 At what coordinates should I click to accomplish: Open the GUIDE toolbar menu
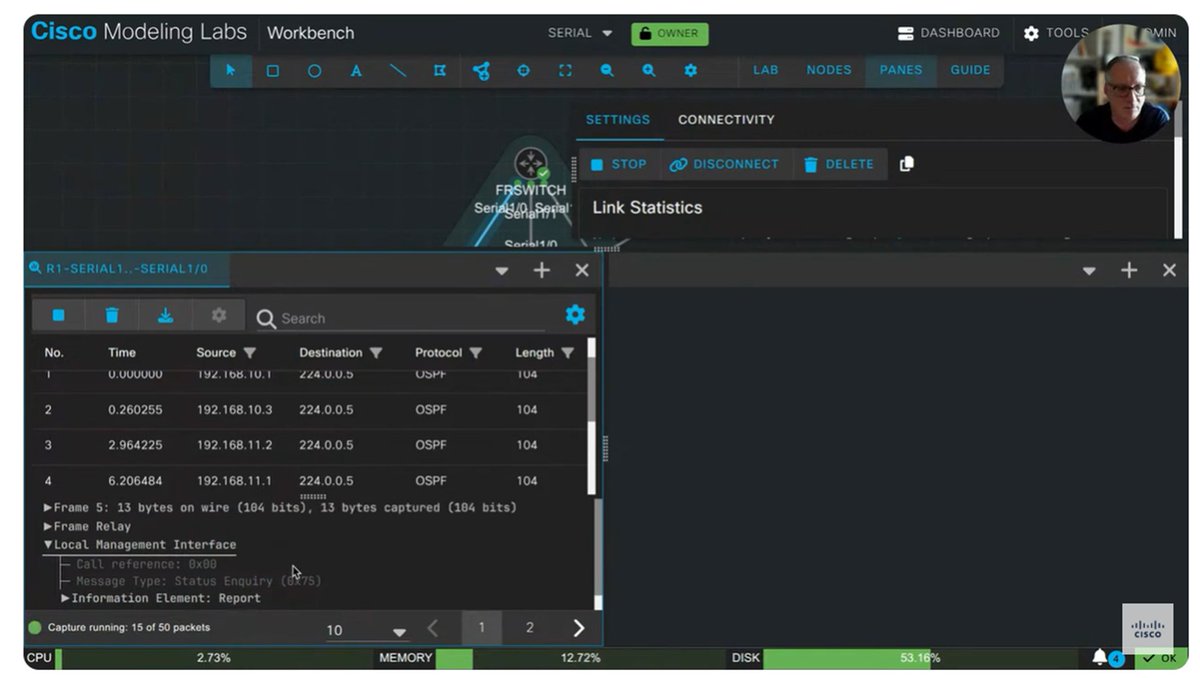point(970,70)
